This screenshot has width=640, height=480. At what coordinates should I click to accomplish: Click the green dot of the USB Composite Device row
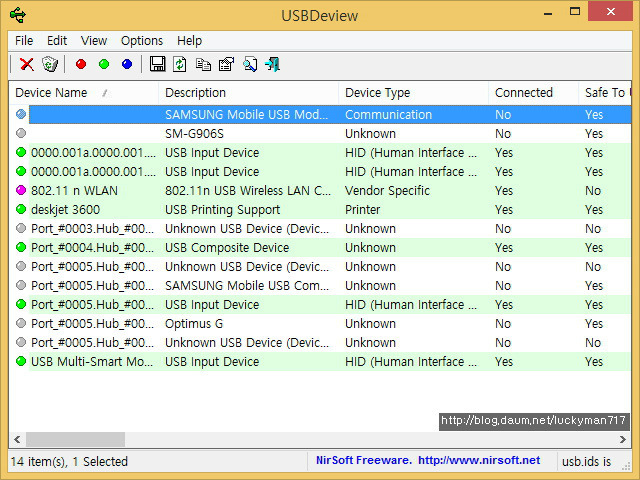(x=21, y=247)
